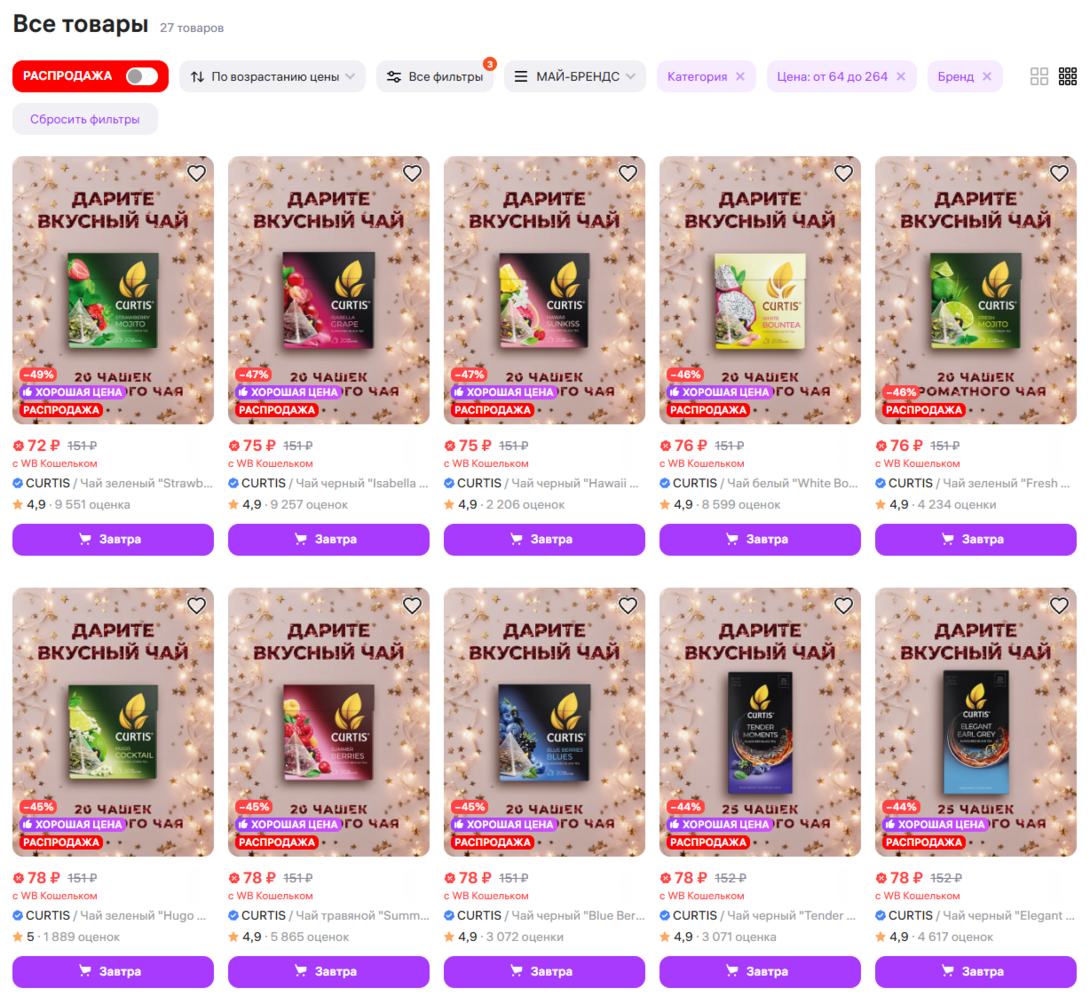The image size is (1090, 1004).
Task: Switch to compact grid view icon
Action: pos(1067,76)
